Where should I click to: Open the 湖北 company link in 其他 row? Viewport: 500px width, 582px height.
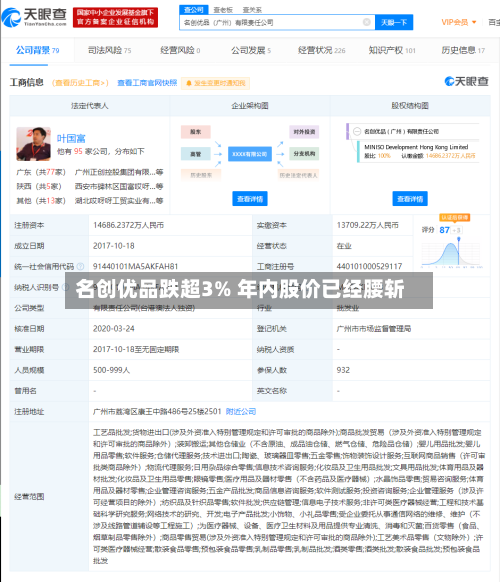119,201
